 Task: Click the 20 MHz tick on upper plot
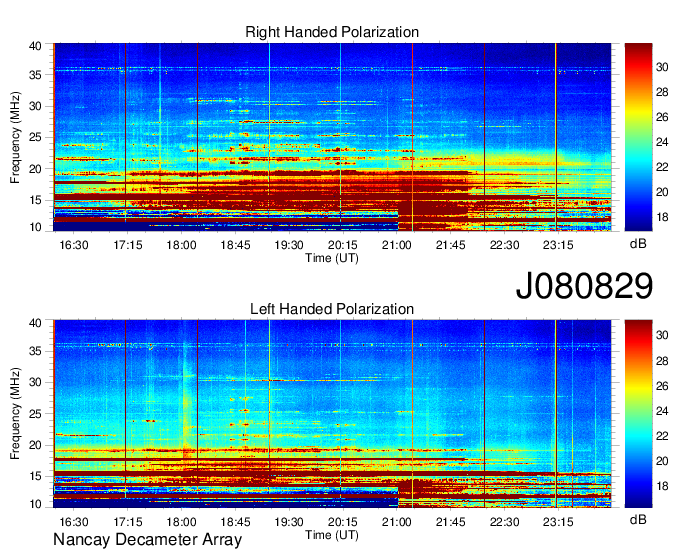35,169
